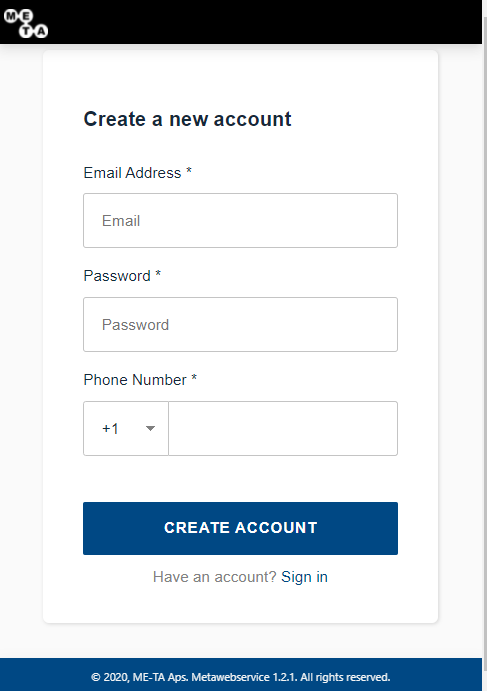Click the ME-TA logo in header
This screenshot has width=487, height=691.
pos(26,24)
